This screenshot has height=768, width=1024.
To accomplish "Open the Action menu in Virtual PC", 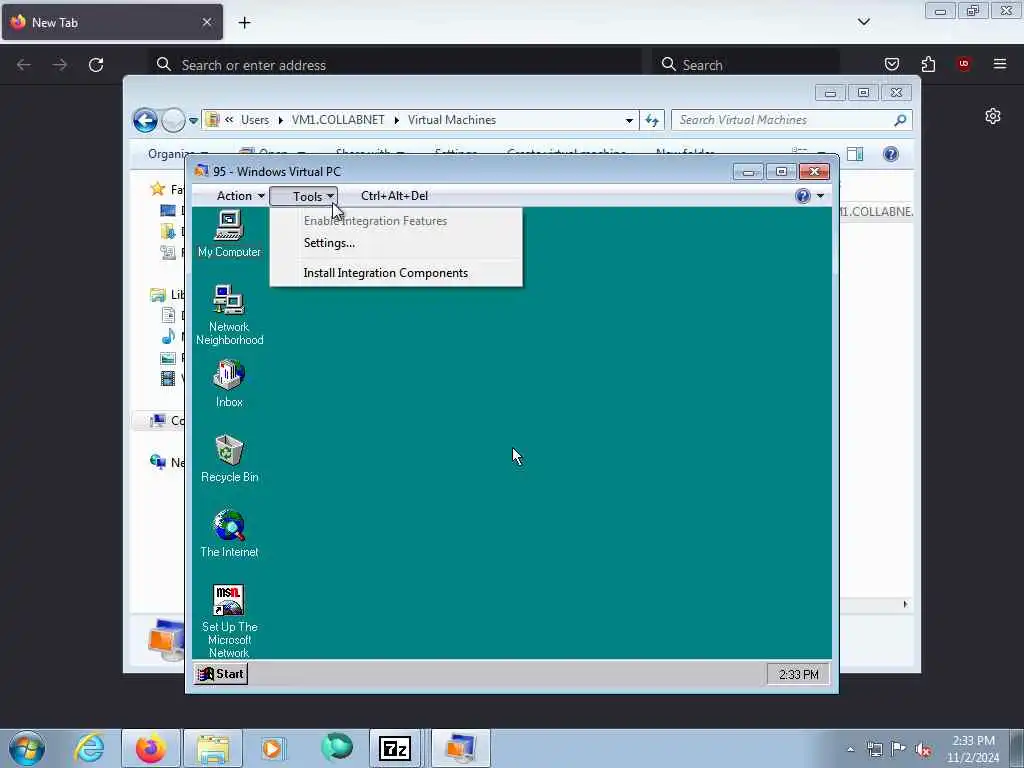I will 240,196.
